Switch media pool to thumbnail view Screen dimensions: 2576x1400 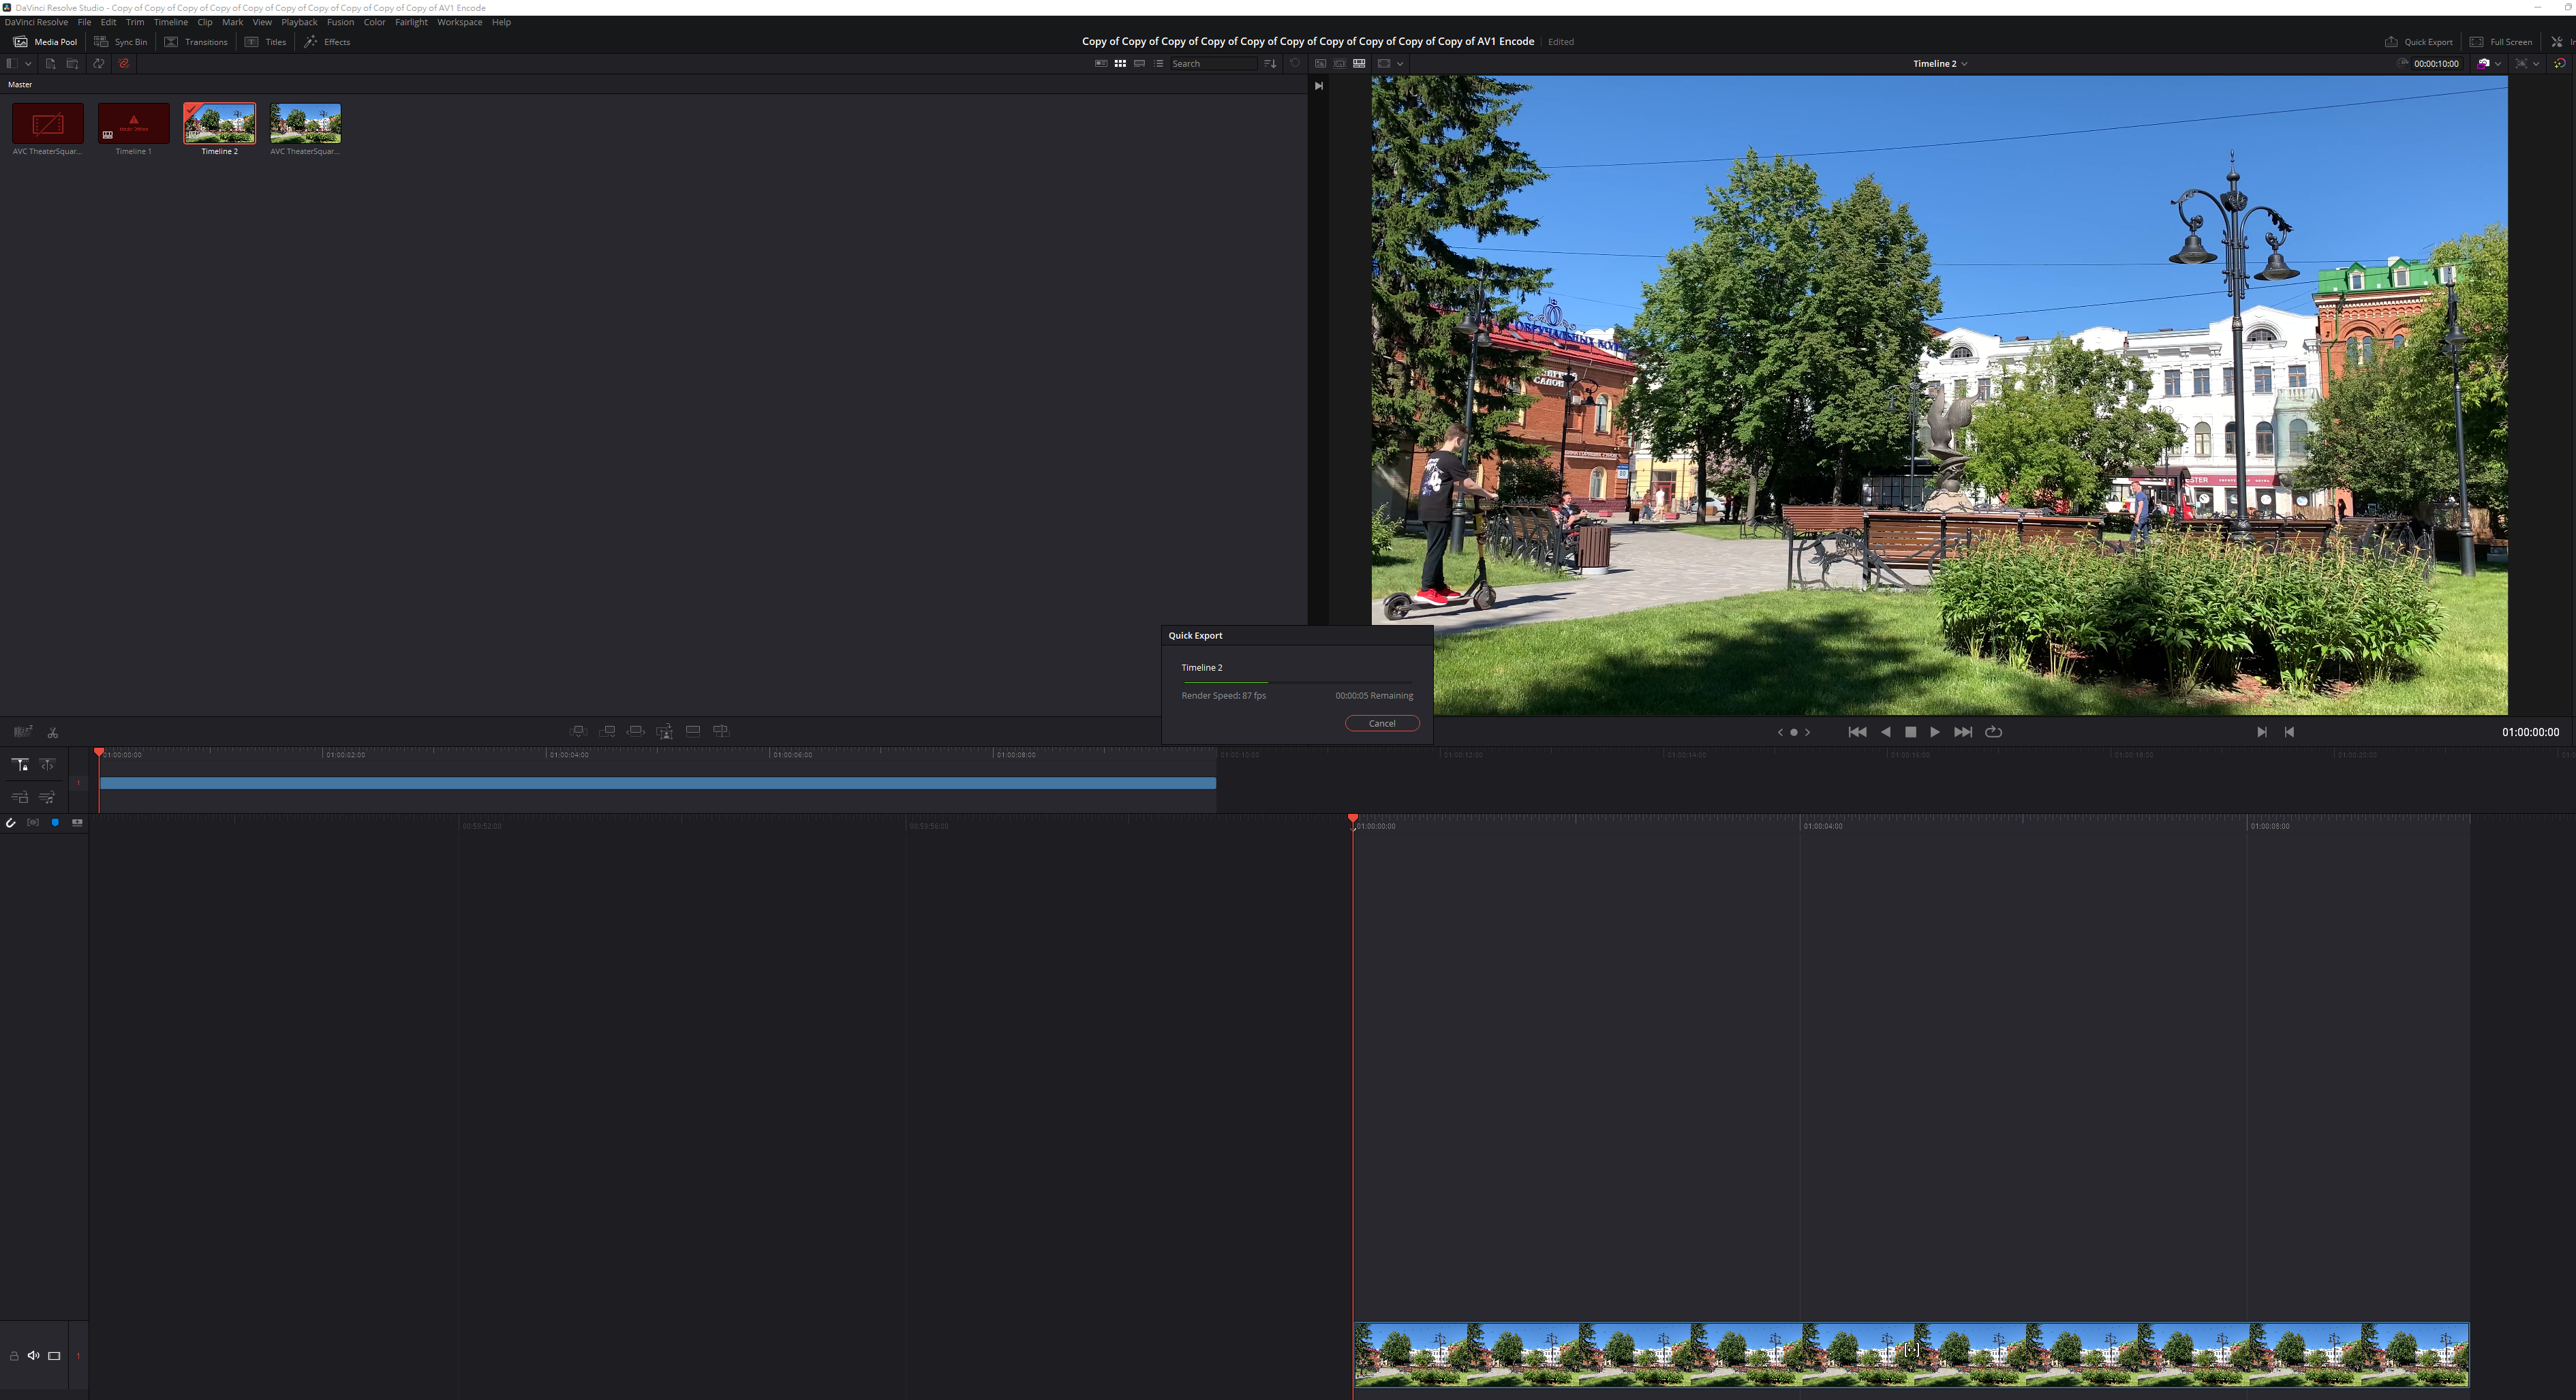click(1120, 64)
